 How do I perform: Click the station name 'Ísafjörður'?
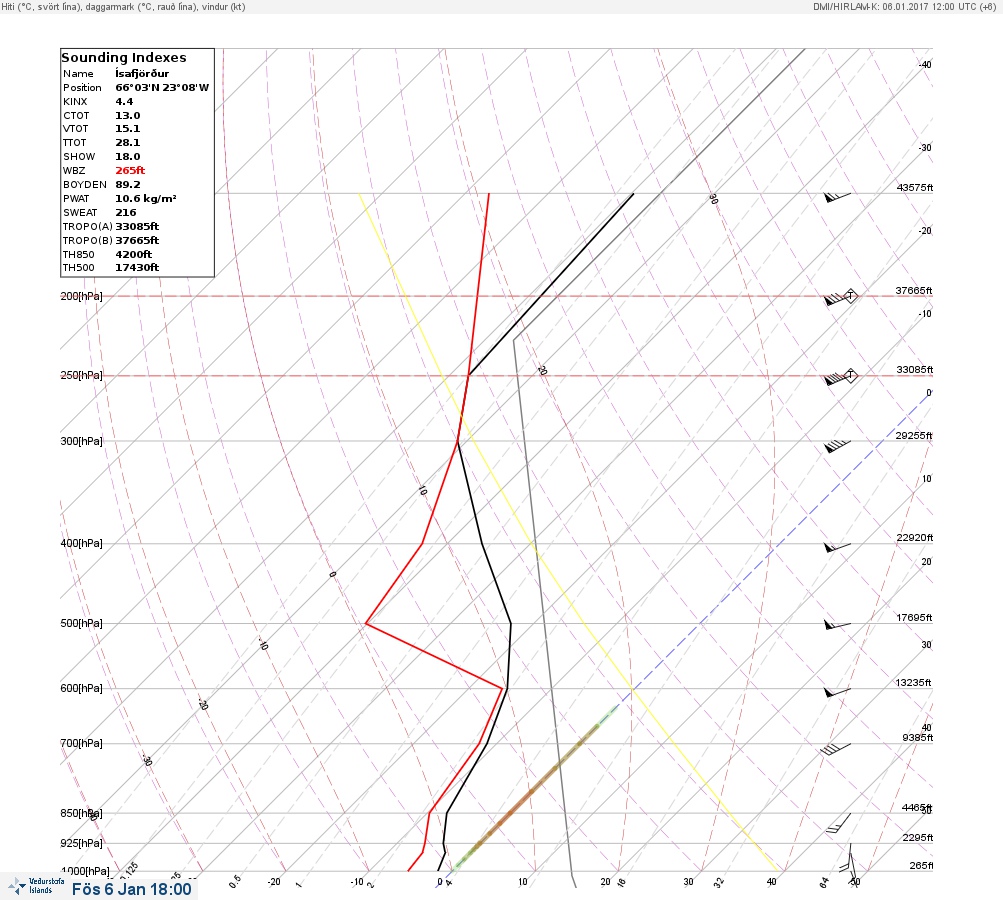pyautogui.click(x=142, y=74)
